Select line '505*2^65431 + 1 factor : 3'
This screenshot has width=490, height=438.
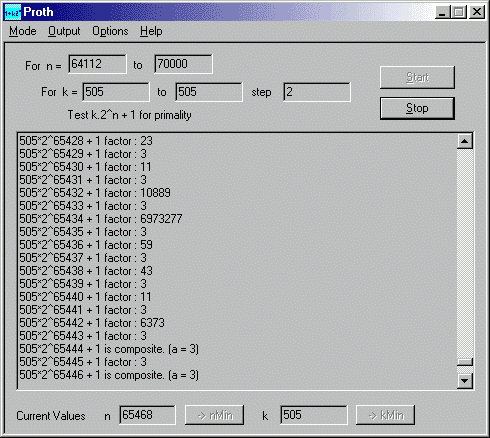[83, 180]
